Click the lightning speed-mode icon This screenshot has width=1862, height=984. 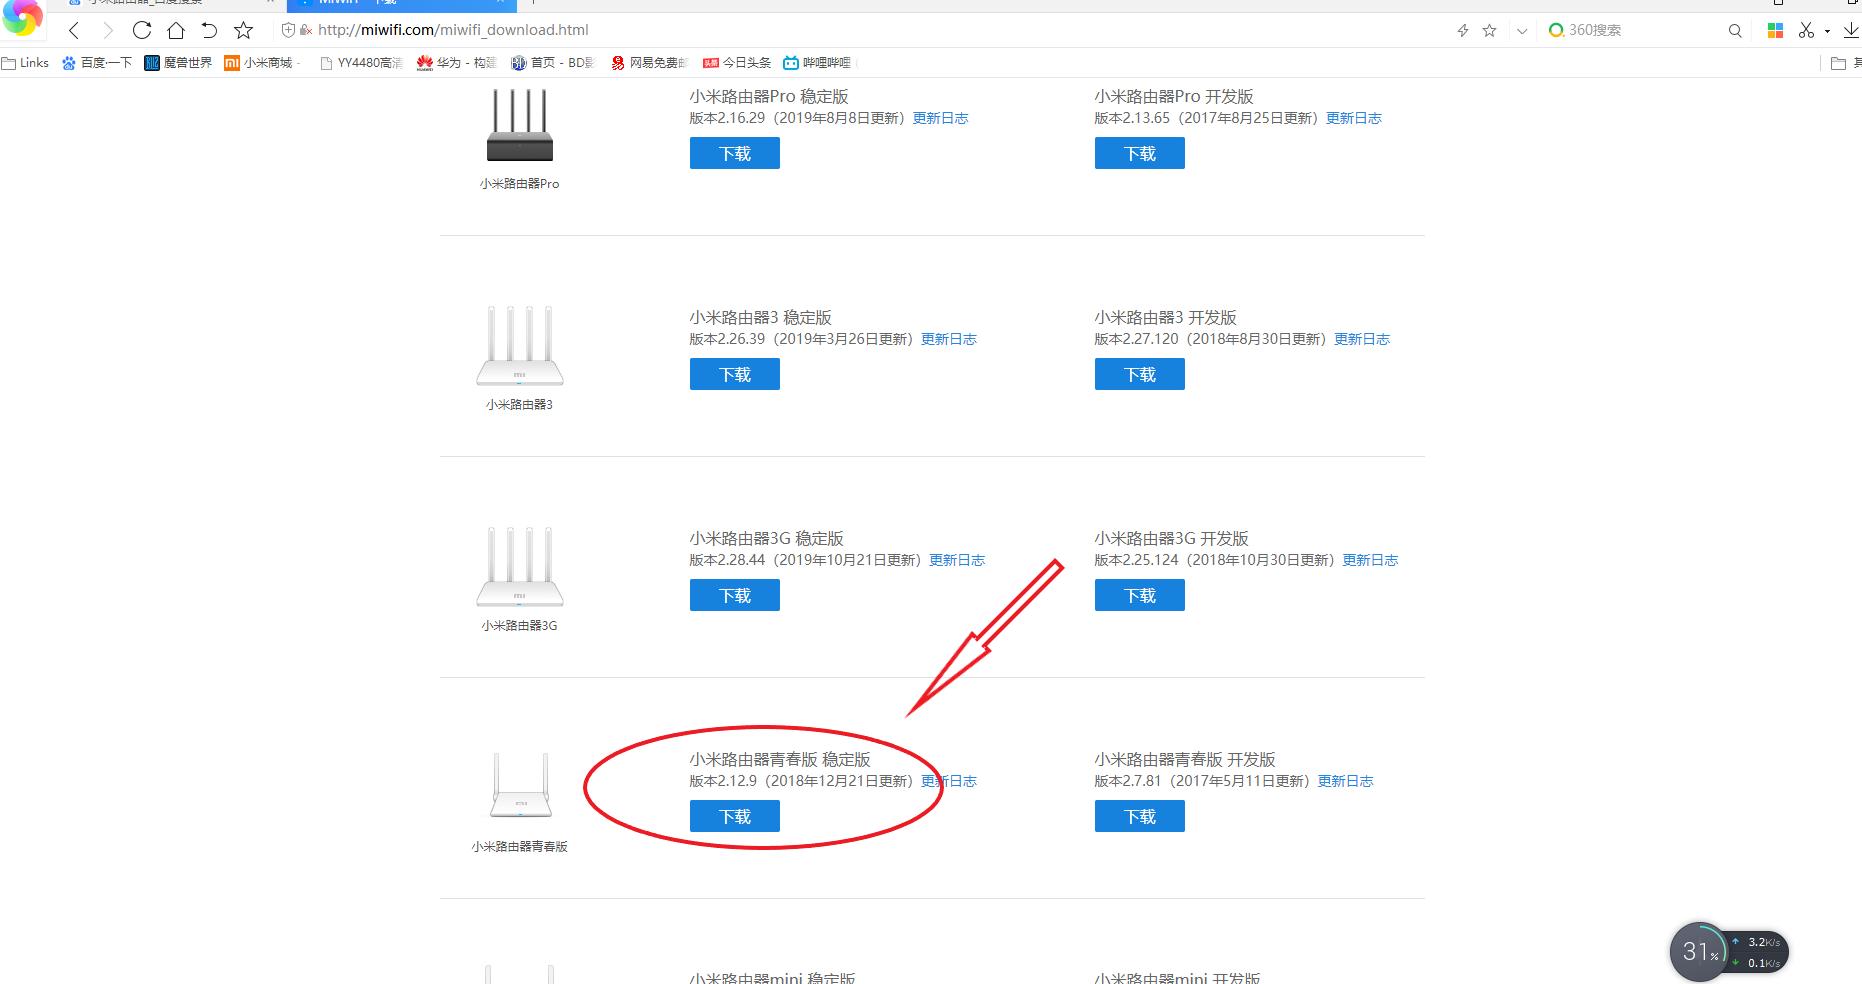pos(1461,30)
